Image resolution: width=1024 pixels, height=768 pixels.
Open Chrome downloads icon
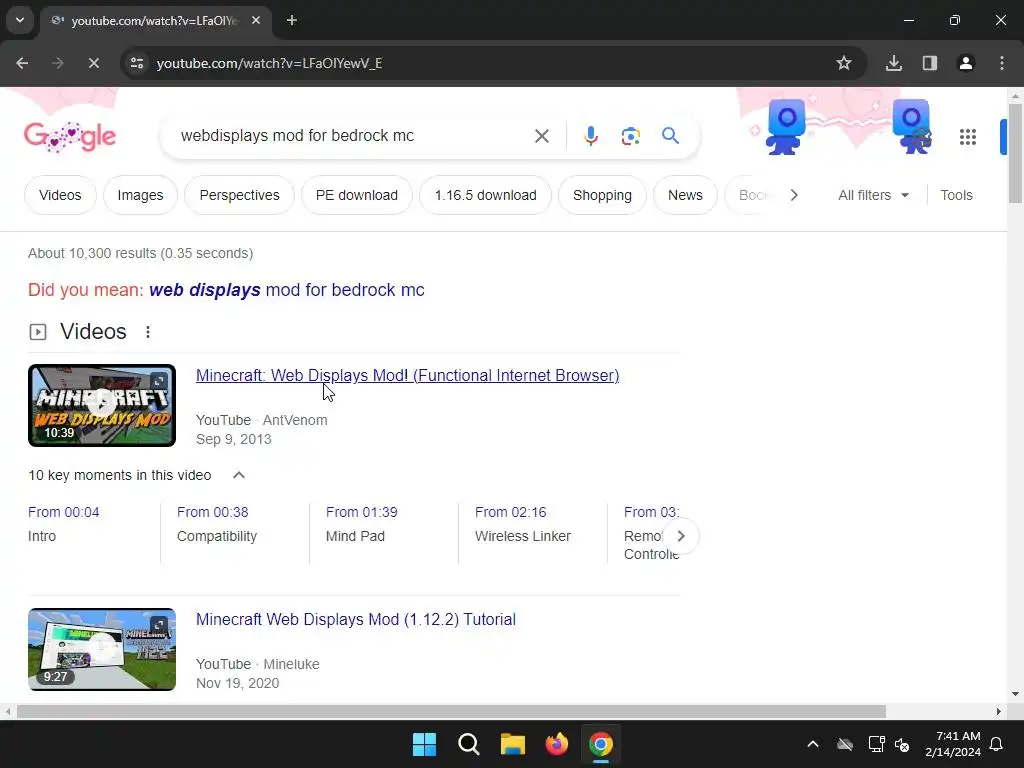[x=894, y=63]
